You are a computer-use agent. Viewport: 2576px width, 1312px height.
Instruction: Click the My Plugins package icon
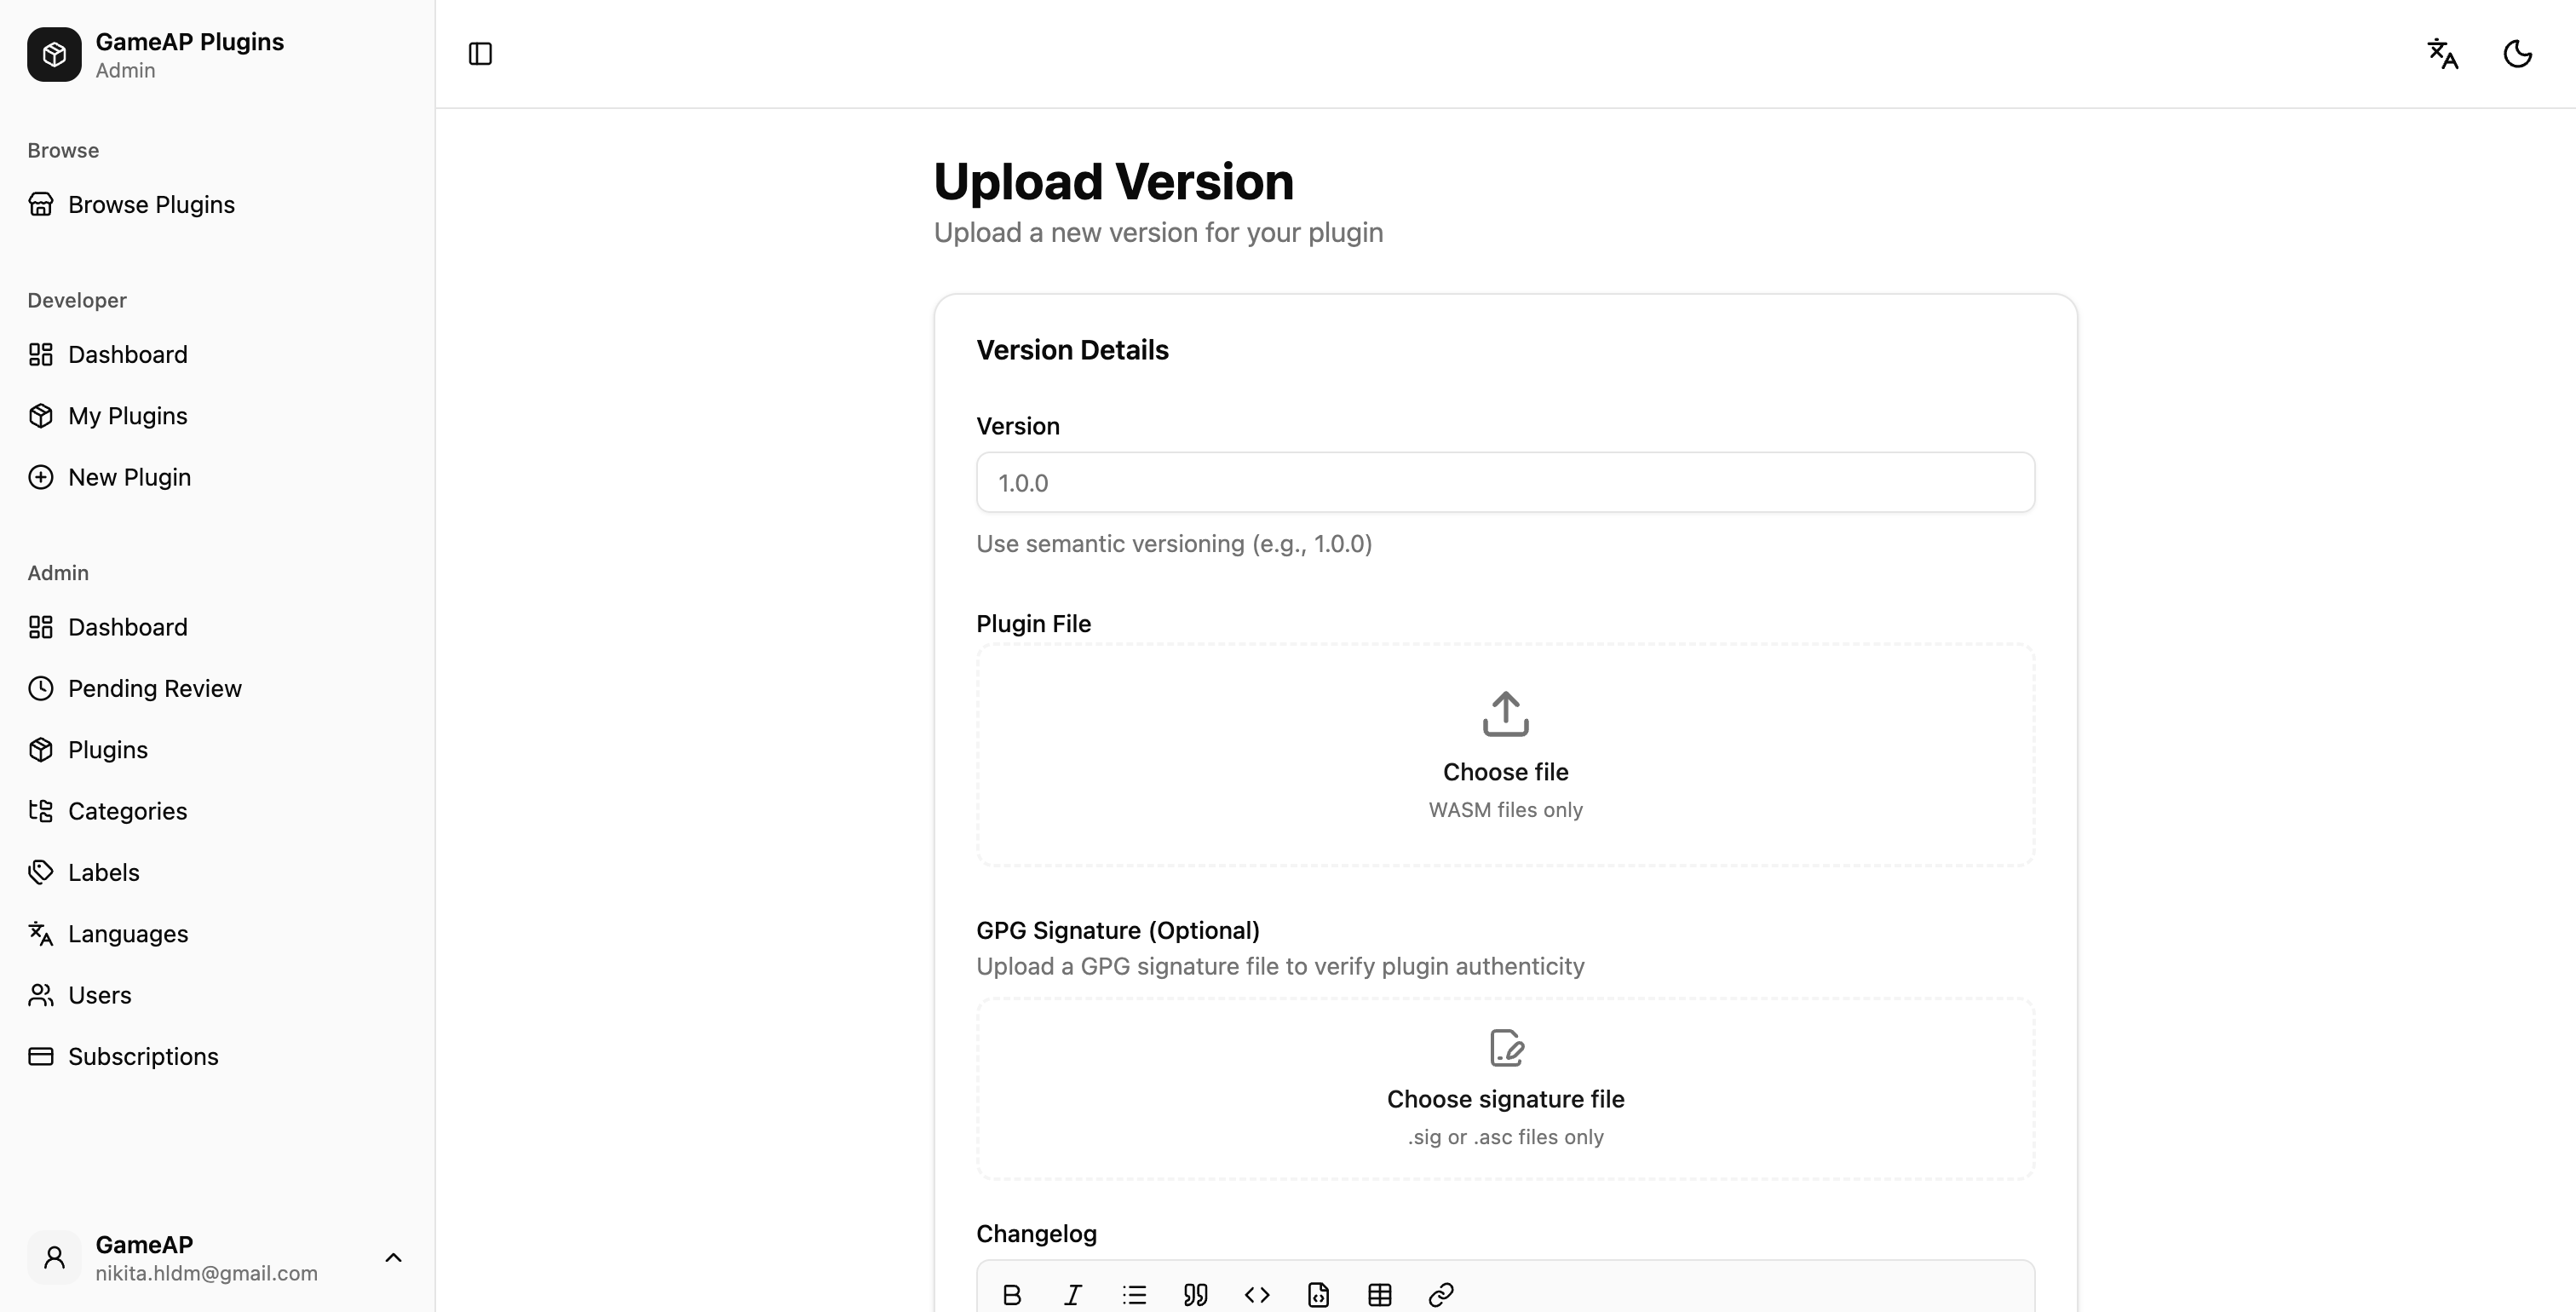tap(41, 416)
